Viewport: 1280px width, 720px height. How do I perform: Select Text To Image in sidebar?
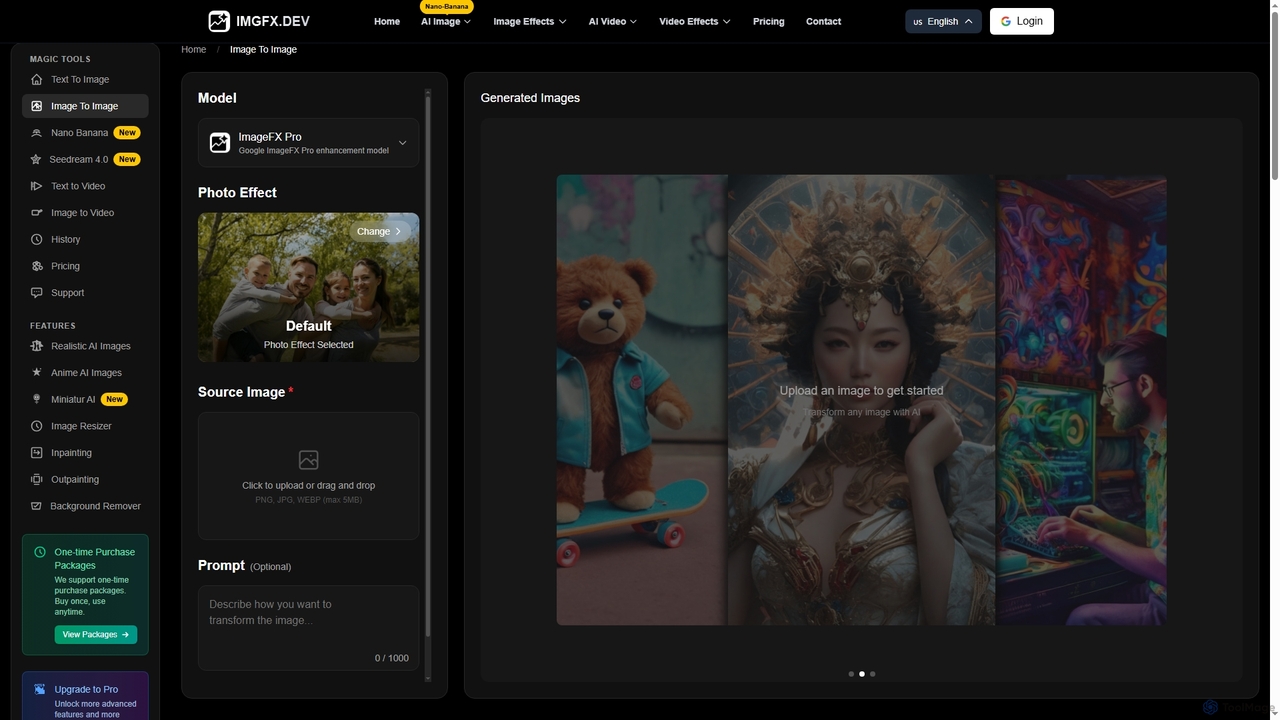coord(85,79)
